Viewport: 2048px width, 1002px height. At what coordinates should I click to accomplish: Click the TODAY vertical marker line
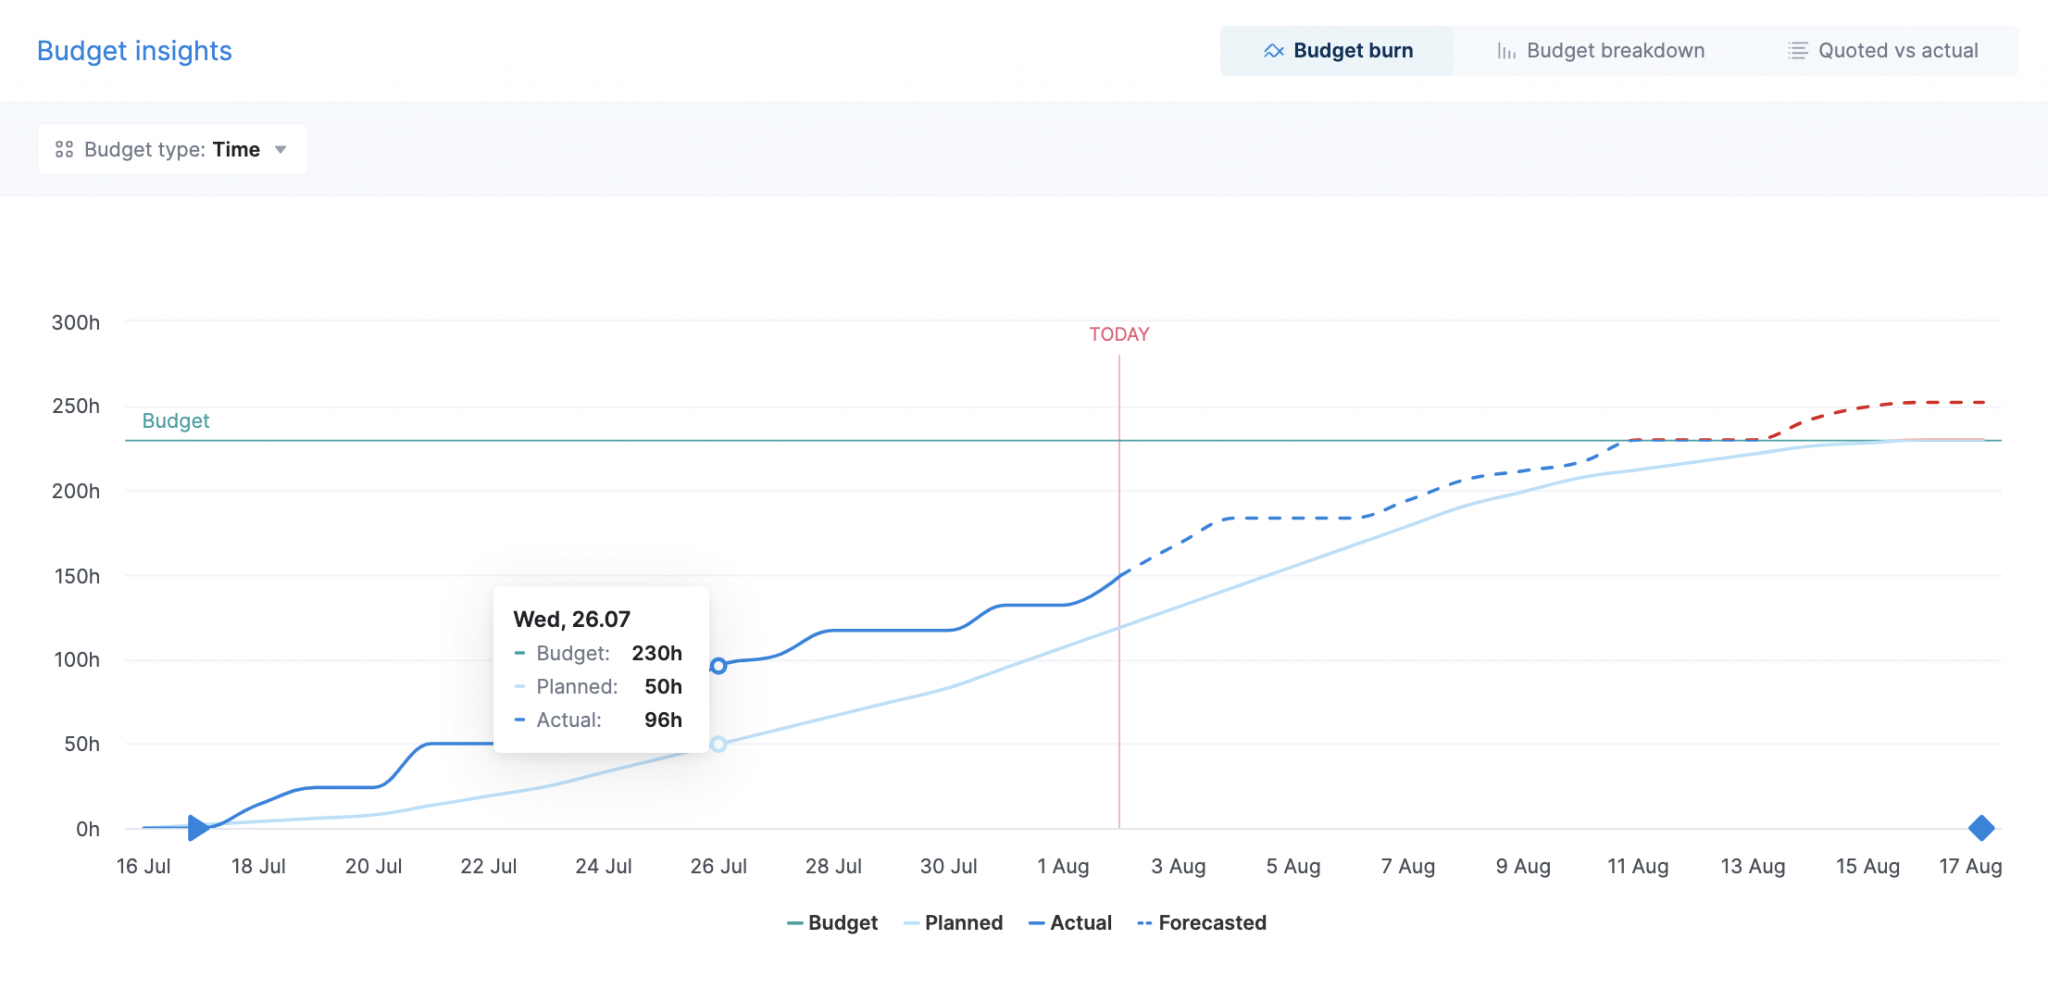pyautogui.click(x=1118, y=600)
